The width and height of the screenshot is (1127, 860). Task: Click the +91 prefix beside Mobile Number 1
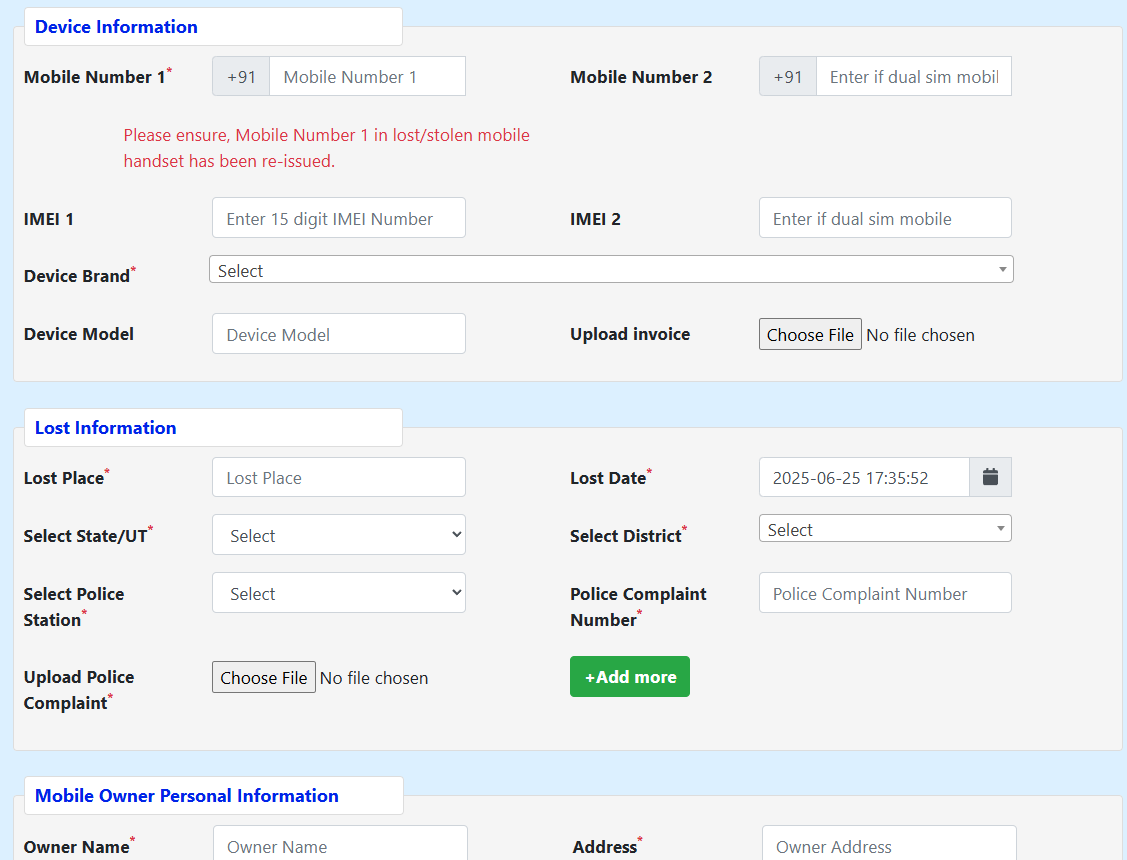coord(241,76)
